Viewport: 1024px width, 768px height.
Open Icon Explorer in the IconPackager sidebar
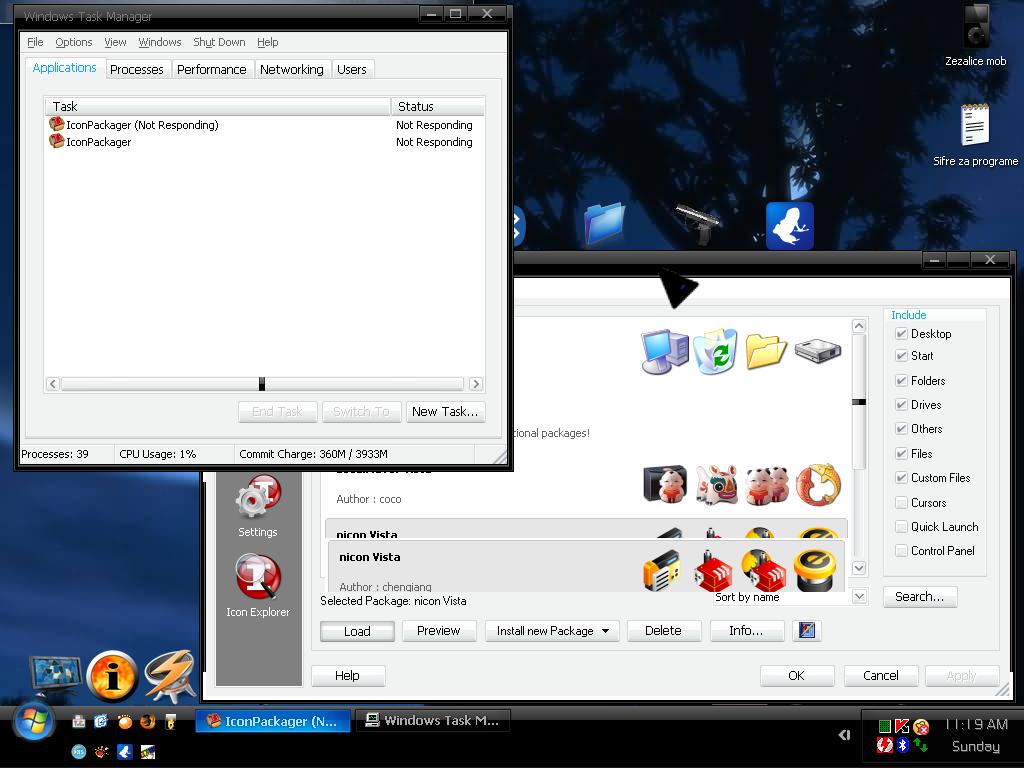click(258, 586)
